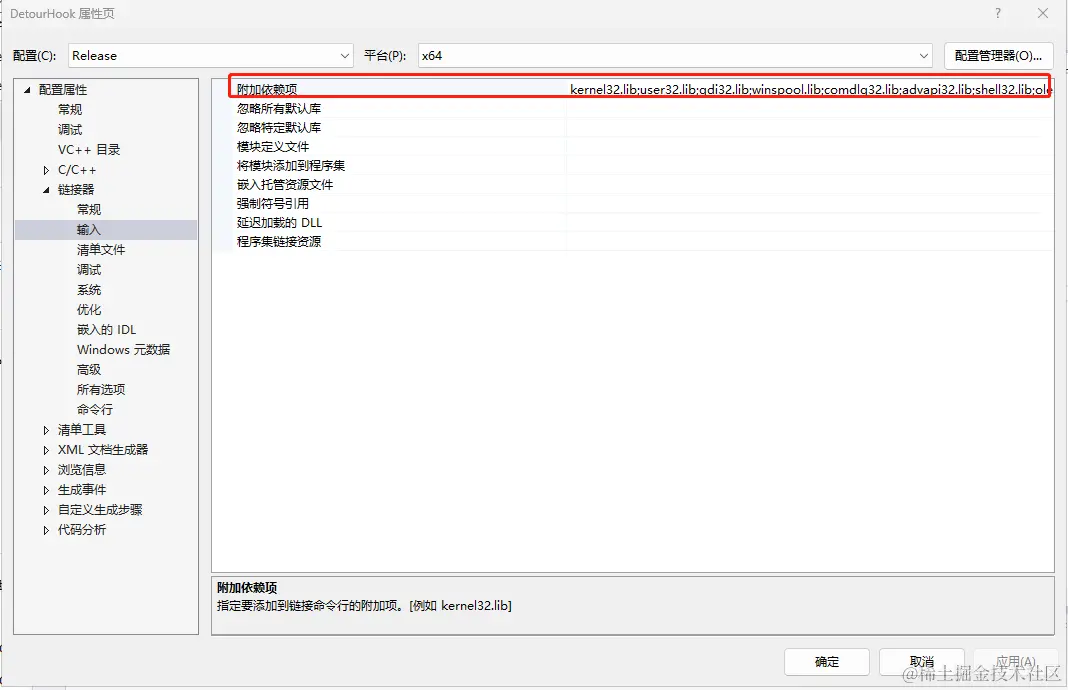Image resolution: width=1068 pixels, height=690 pixels.
Task: Edit the kernel32.lib dependencies value field
Action: 810,89
